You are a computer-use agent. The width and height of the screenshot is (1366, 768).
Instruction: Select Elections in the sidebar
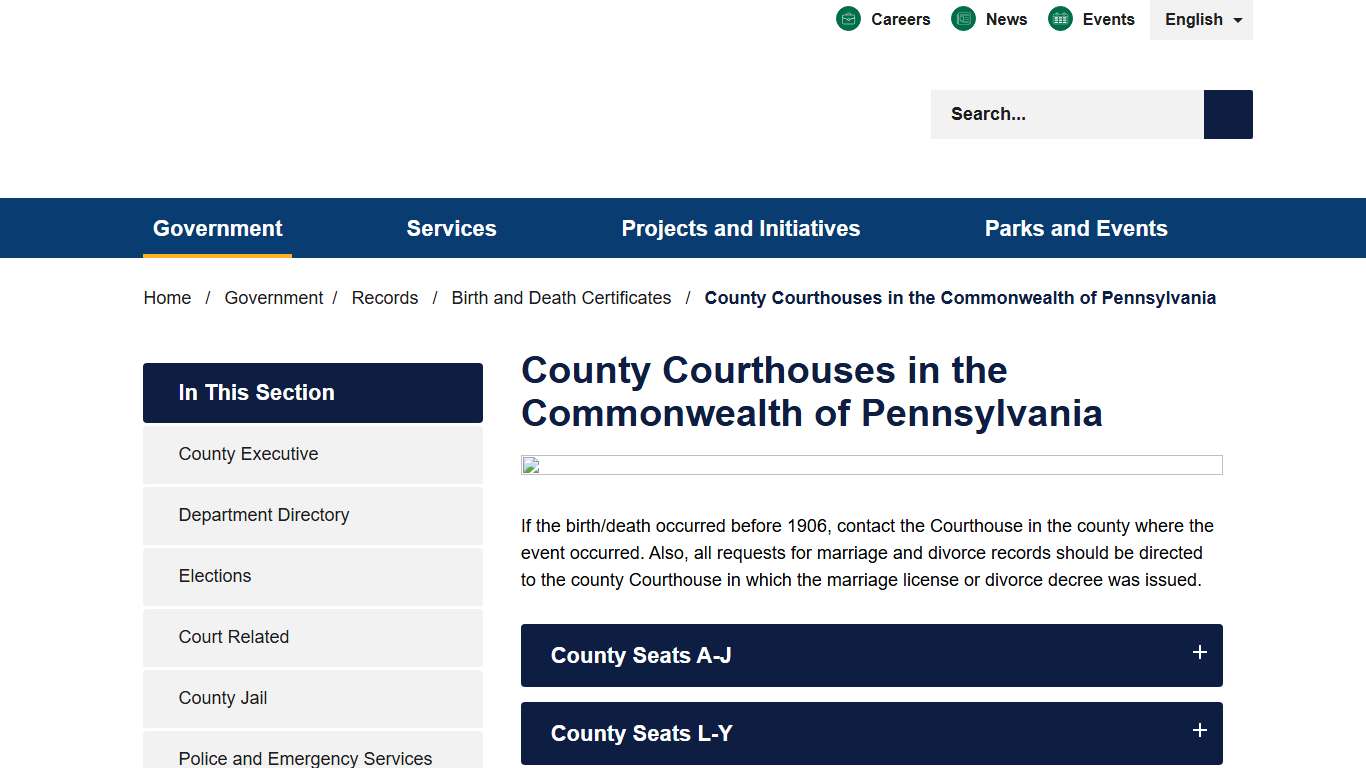pos(215,576)
